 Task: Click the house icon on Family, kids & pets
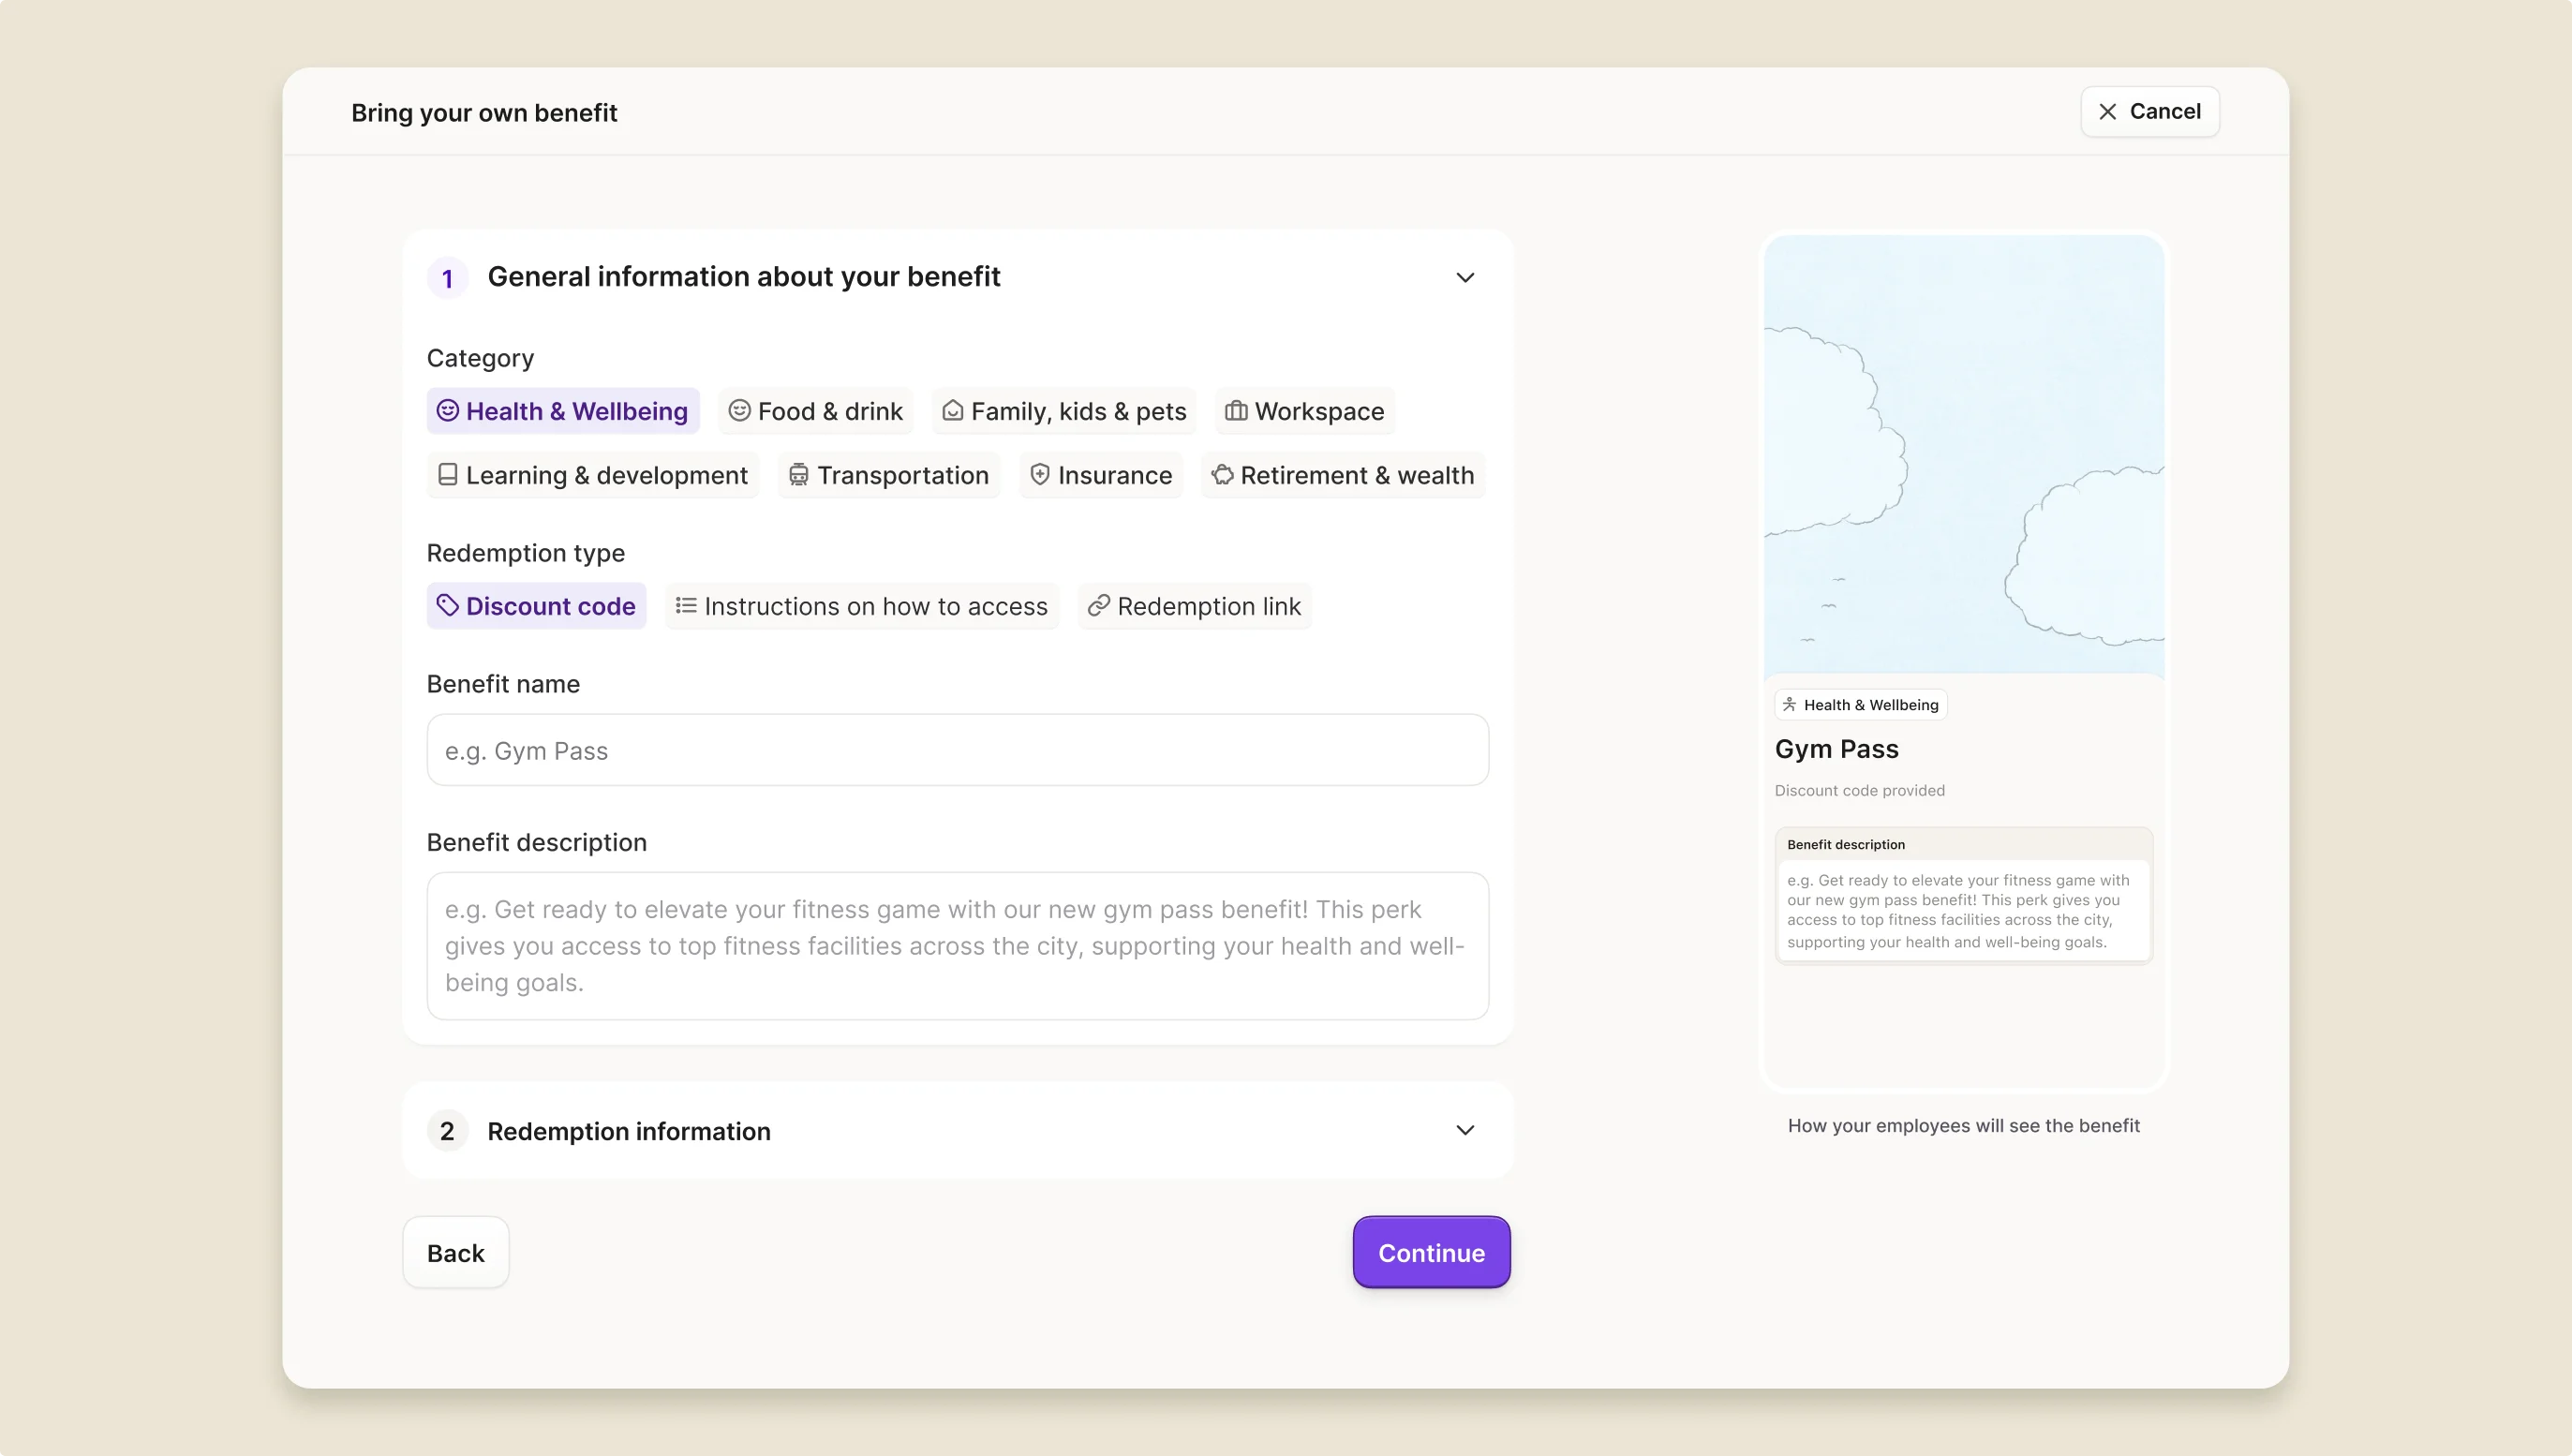953,411
